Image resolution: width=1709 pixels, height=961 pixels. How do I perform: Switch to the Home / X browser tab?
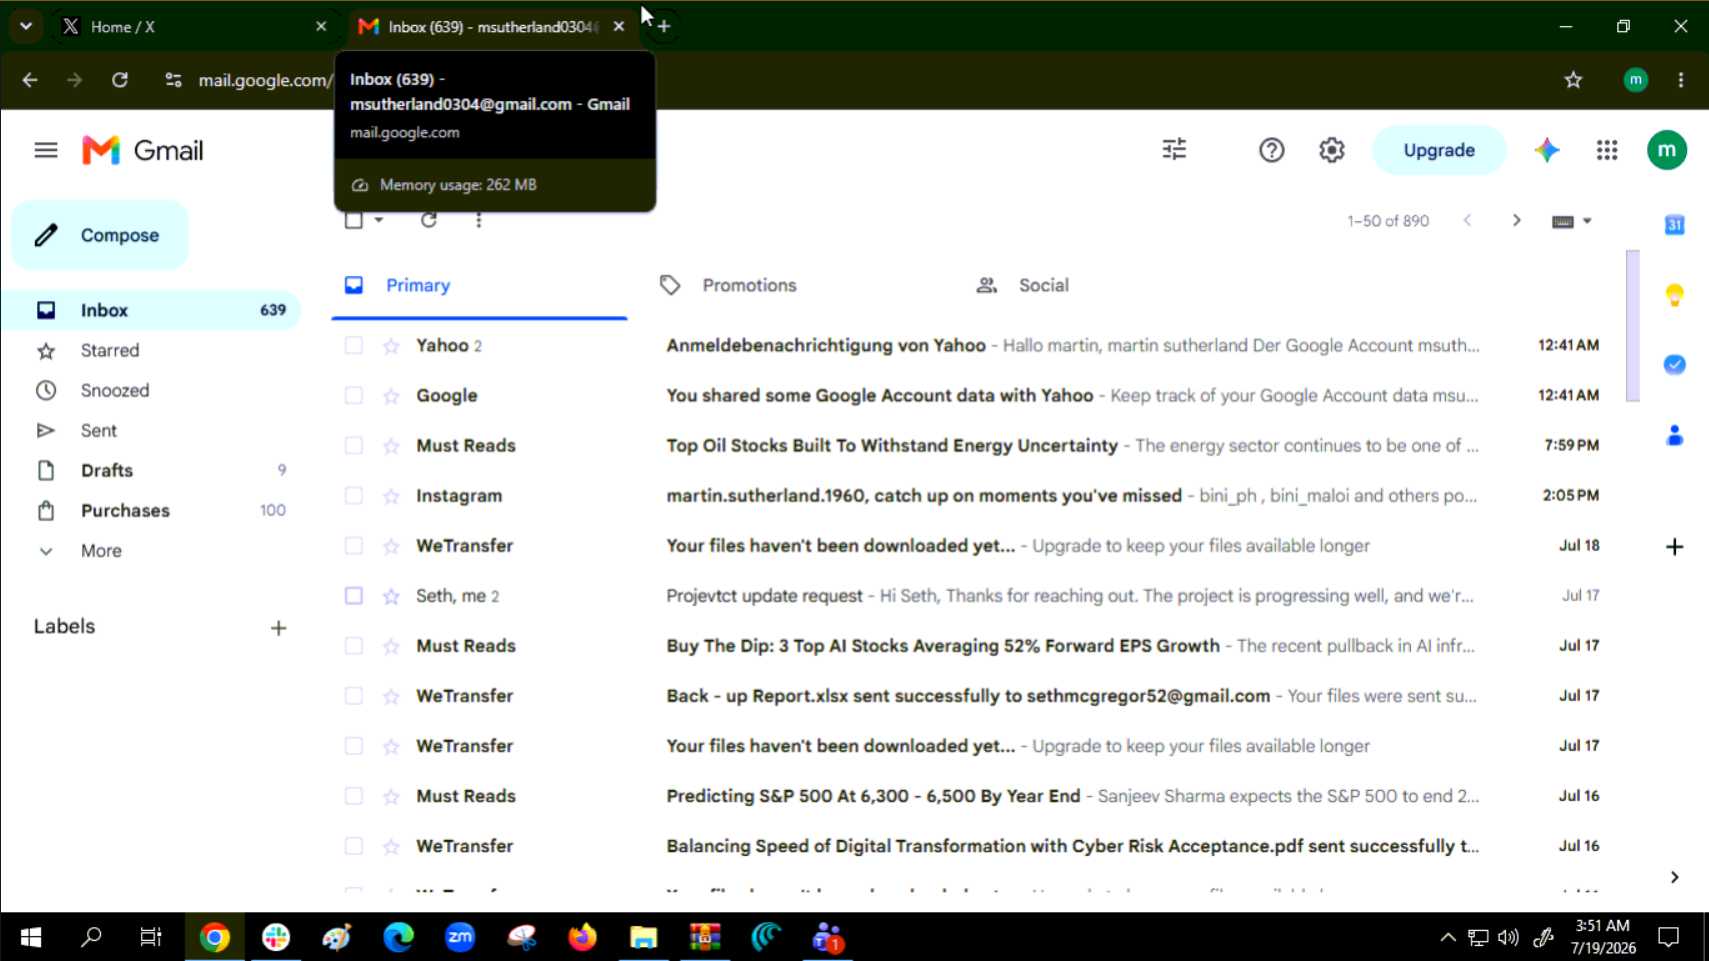click(193, 27)
